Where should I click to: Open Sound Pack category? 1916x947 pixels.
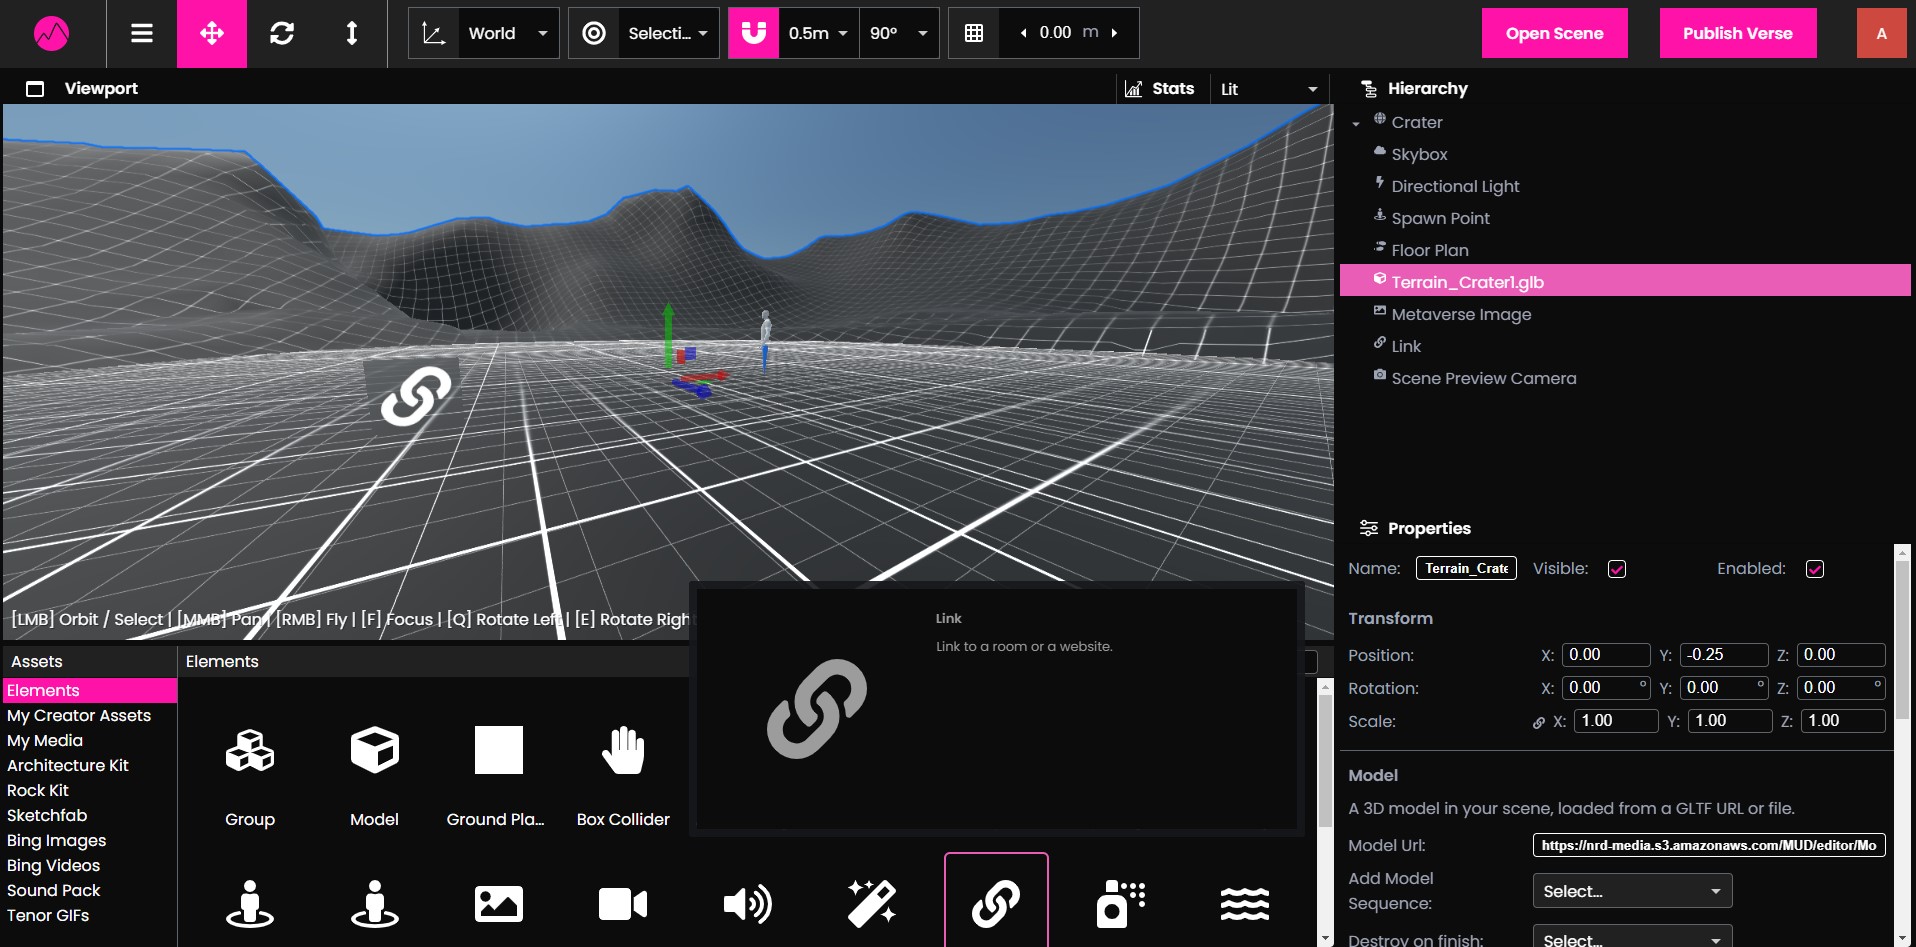click(x=53, y=891)
